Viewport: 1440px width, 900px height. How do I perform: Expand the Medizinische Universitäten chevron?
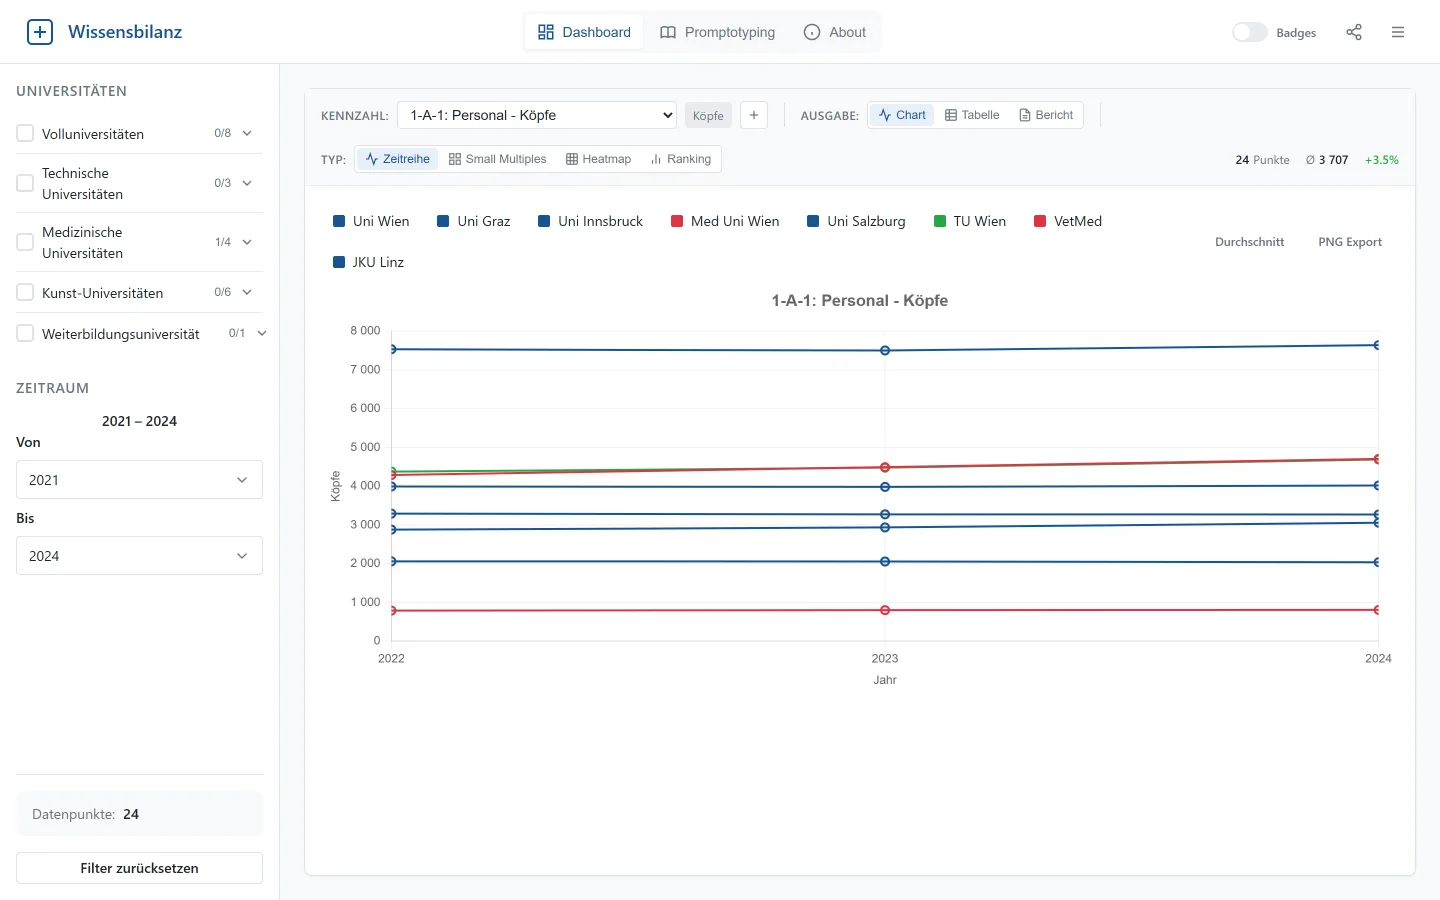(x=247, y=242)
